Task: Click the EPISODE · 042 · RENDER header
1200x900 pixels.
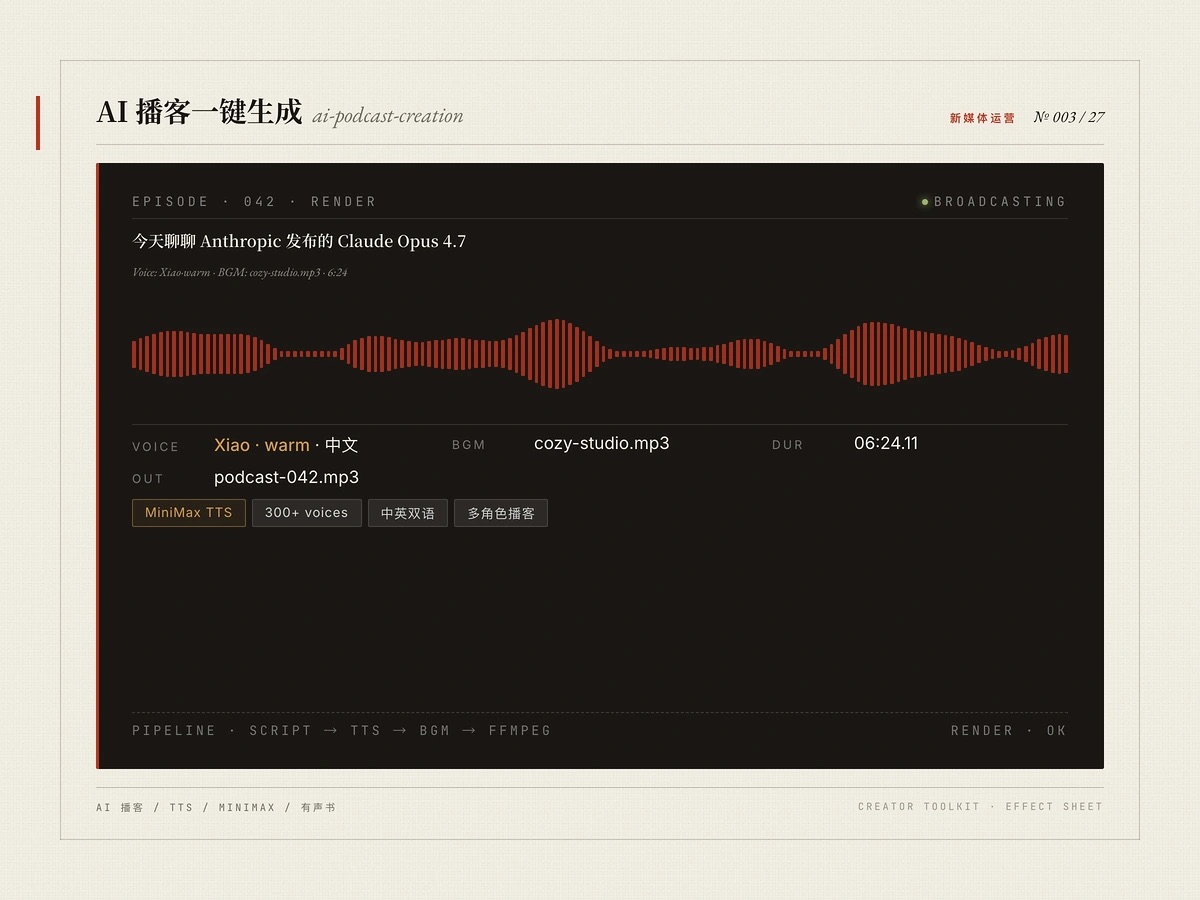Action: (x=255, y=202)
